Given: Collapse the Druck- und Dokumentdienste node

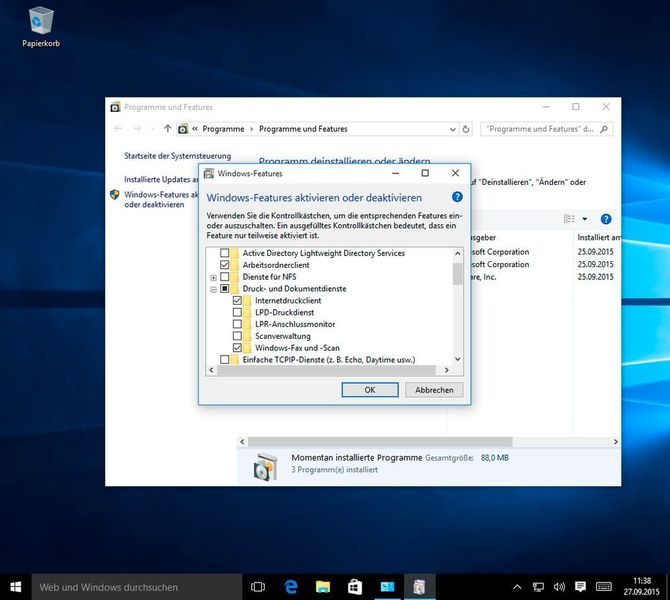Looking at the screenshot, I should click(x=213, y=290).
